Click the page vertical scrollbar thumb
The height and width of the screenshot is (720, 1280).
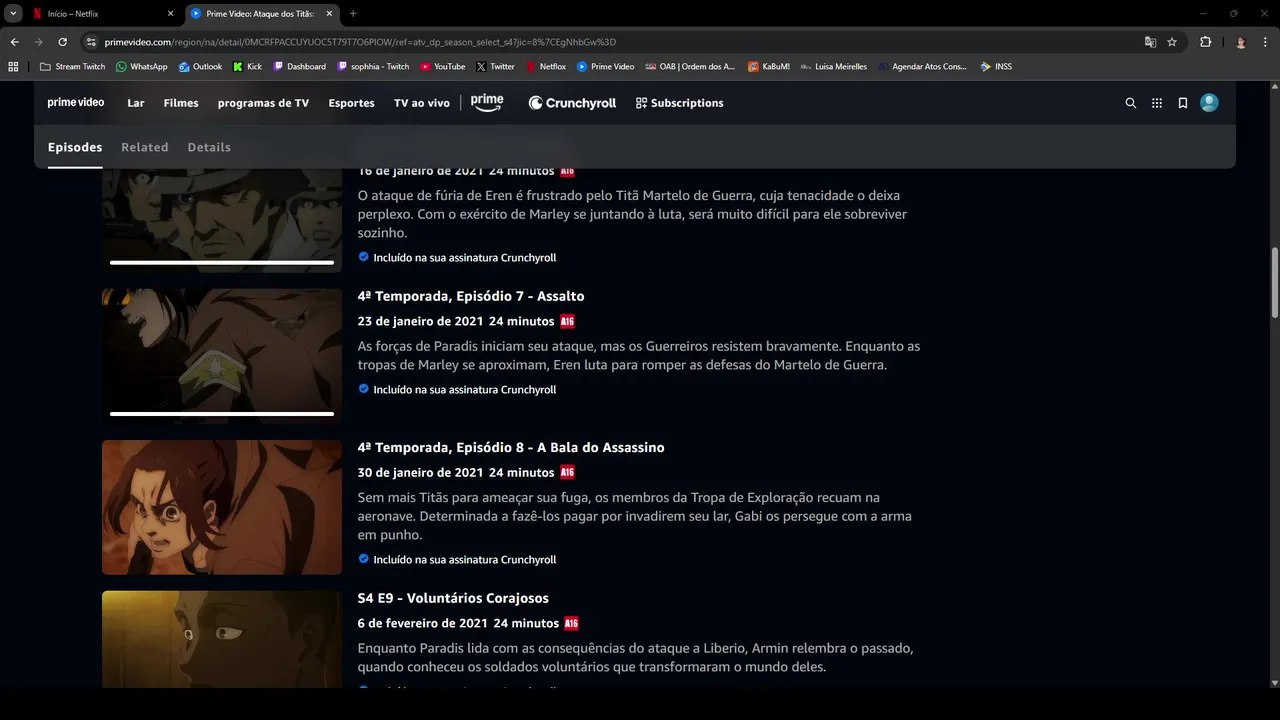point(1274,284)
